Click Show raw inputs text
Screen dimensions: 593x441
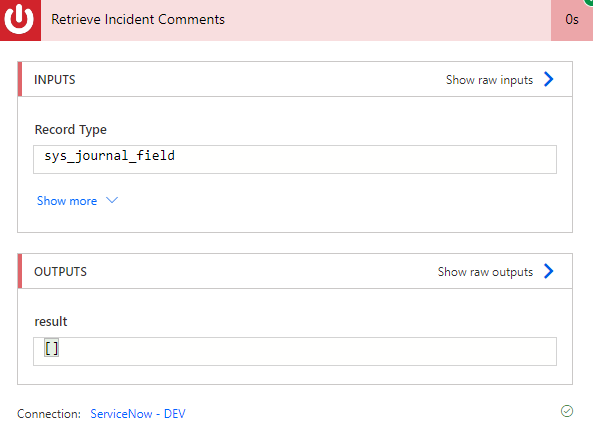[489, 80]
